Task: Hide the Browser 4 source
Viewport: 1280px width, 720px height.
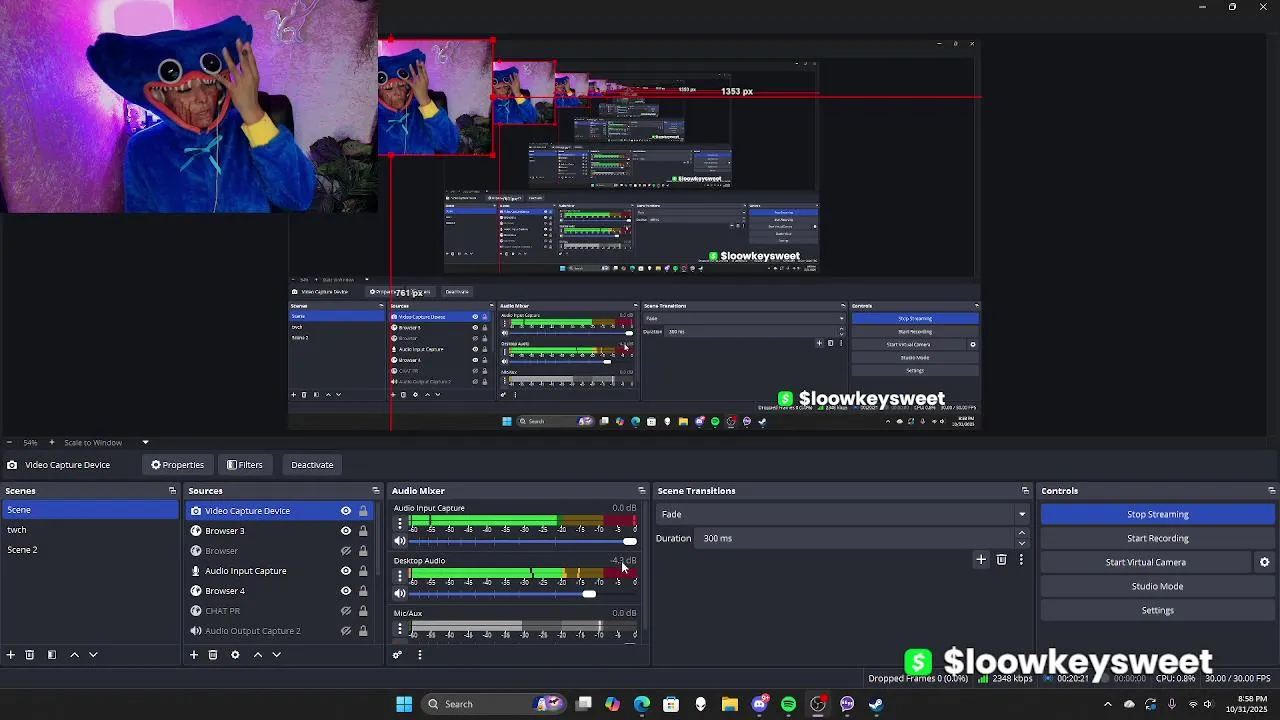Action: click(346, 591)
